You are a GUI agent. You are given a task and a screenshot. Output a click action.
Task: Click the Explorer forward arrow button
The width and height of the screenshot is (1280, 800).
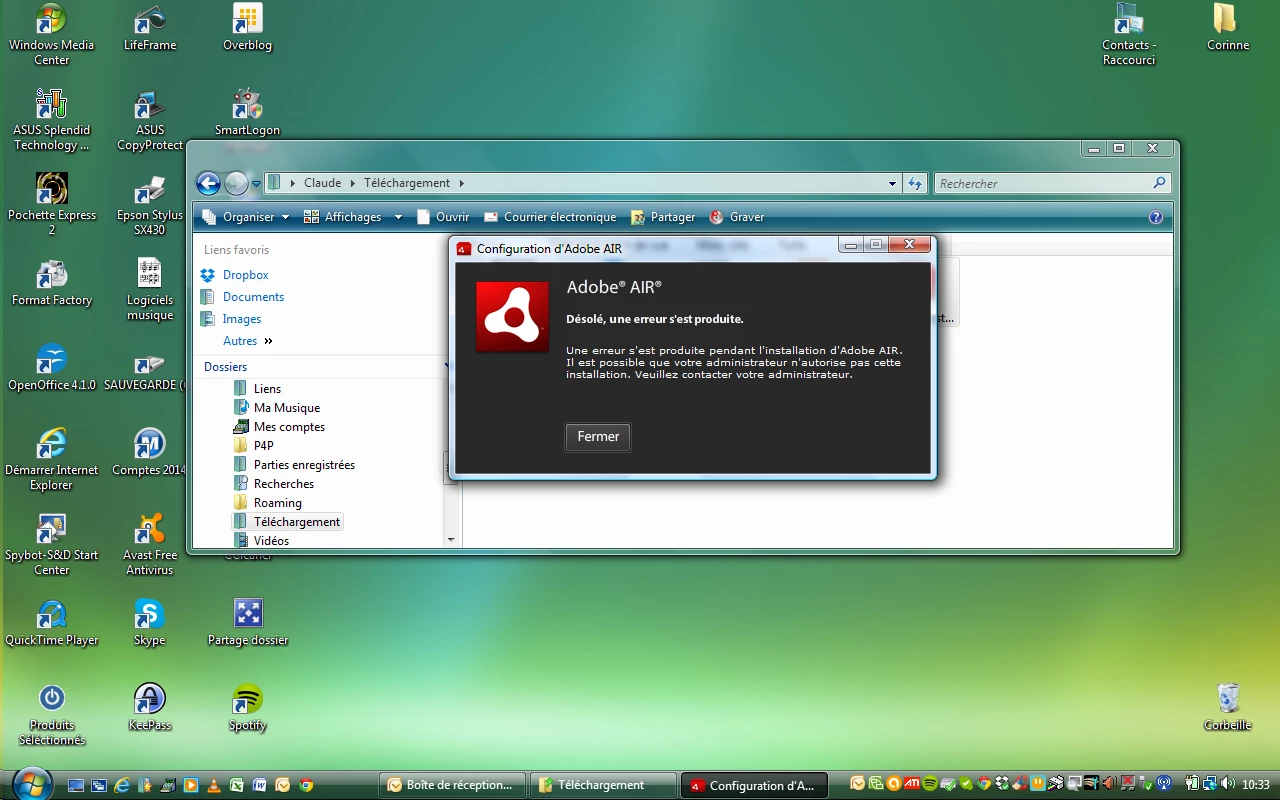click(x=236, y=183)
